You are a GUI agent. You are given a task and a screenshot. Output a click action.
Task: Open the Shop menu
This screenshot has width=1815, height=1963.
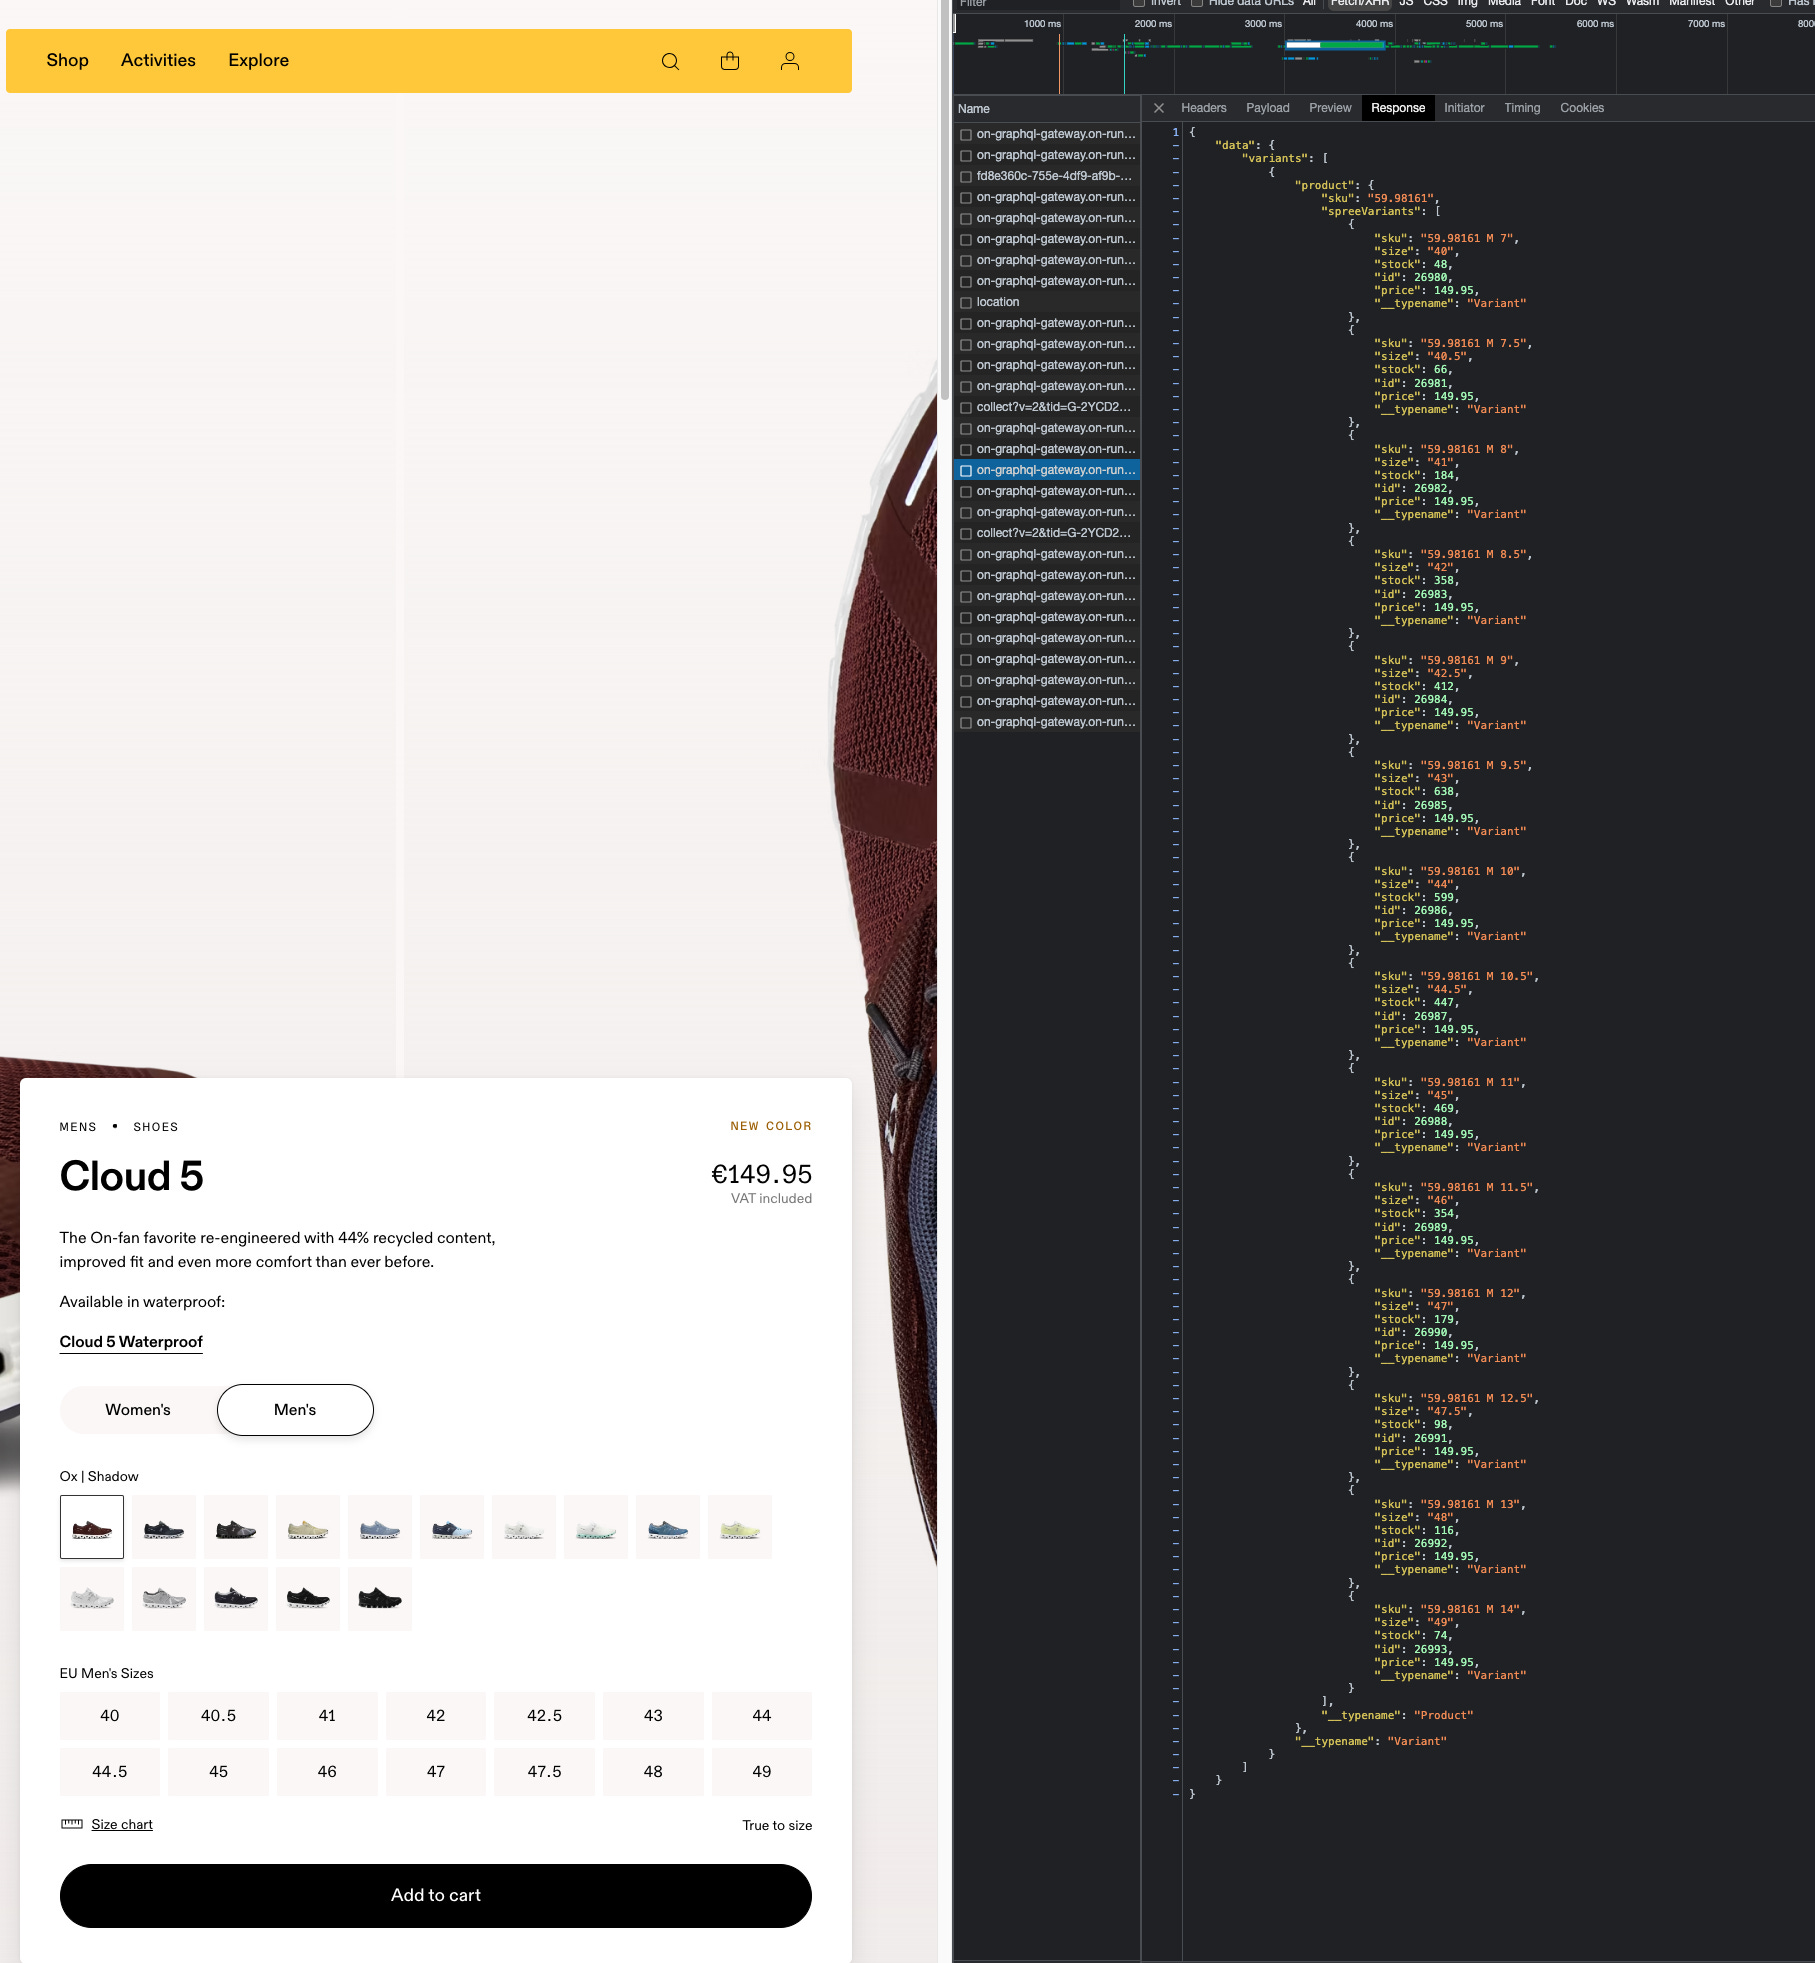pyautogui.click(x=68, y=60)
